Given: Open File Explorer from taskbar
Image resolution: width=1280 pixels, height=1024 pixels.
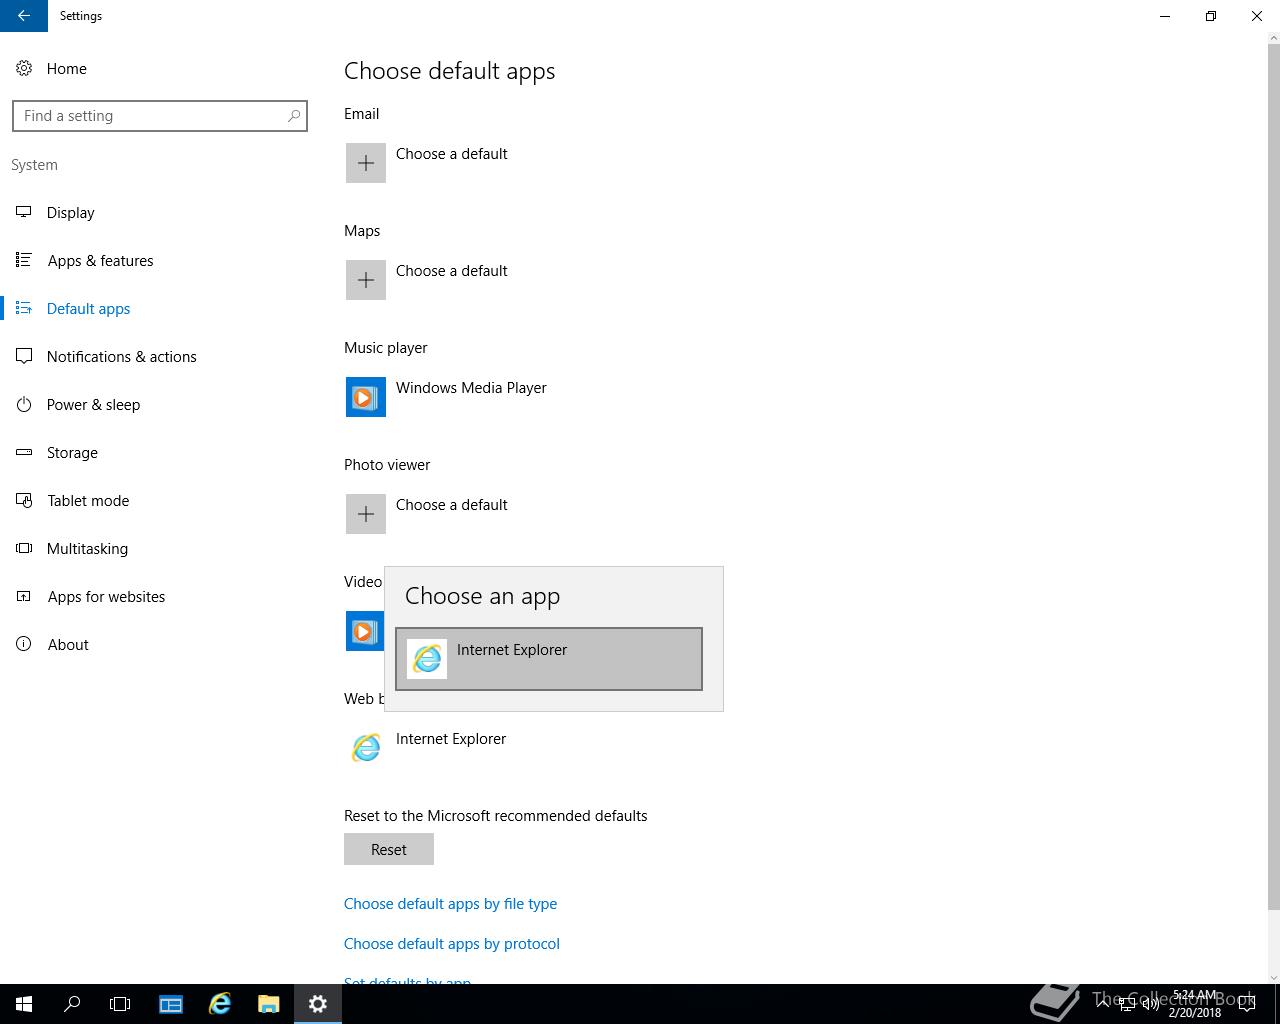Looking at the screenshot, I should pos(269,1004).
